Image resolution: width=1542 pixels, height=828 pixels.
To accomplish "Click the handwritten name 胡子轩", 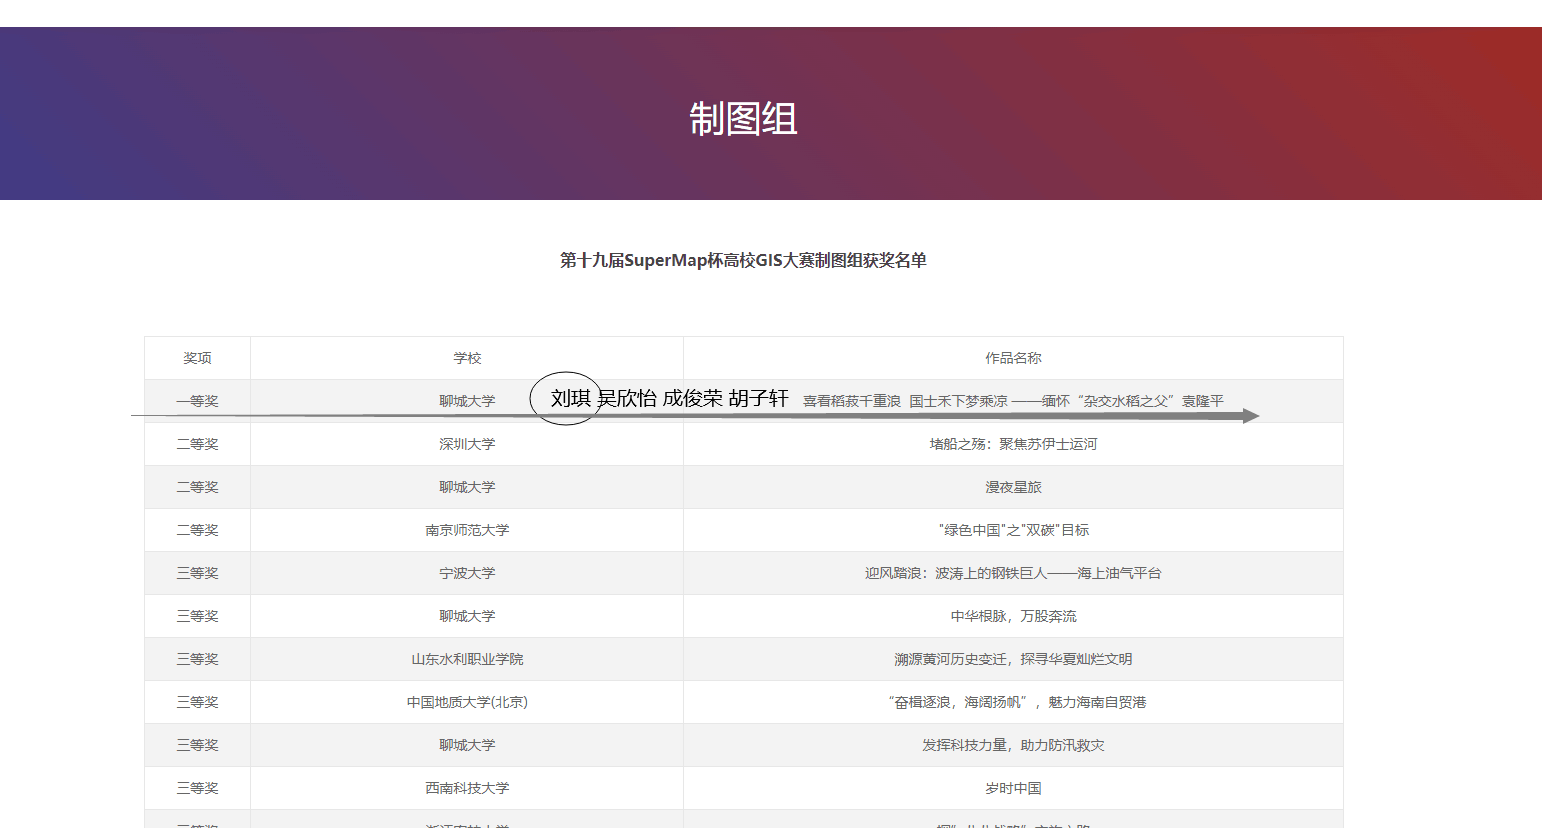I will coord(758,398).
